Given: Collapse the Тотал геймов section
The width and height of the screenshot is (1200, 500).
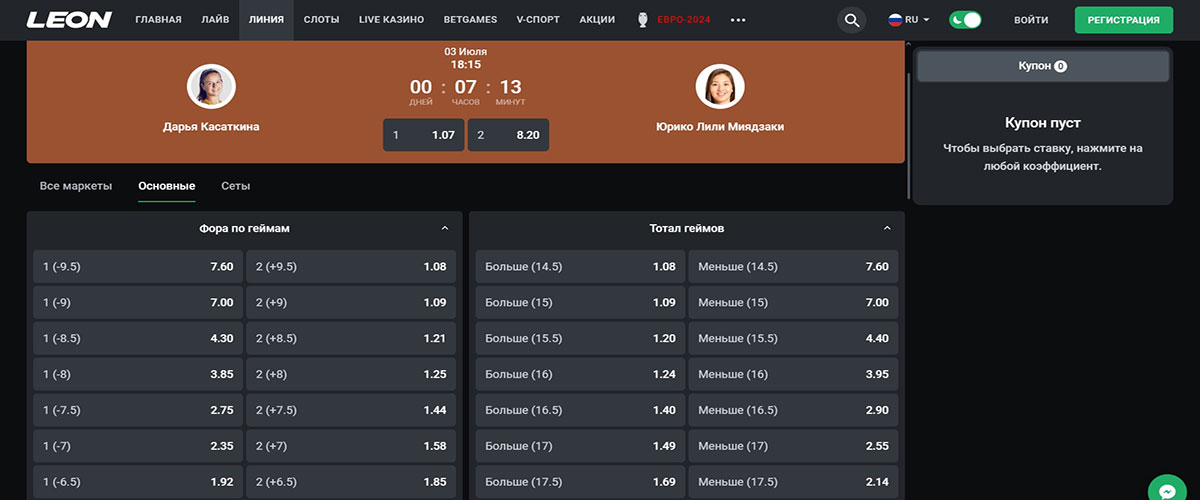Looking at the screenshot, I should click(886, 229).
